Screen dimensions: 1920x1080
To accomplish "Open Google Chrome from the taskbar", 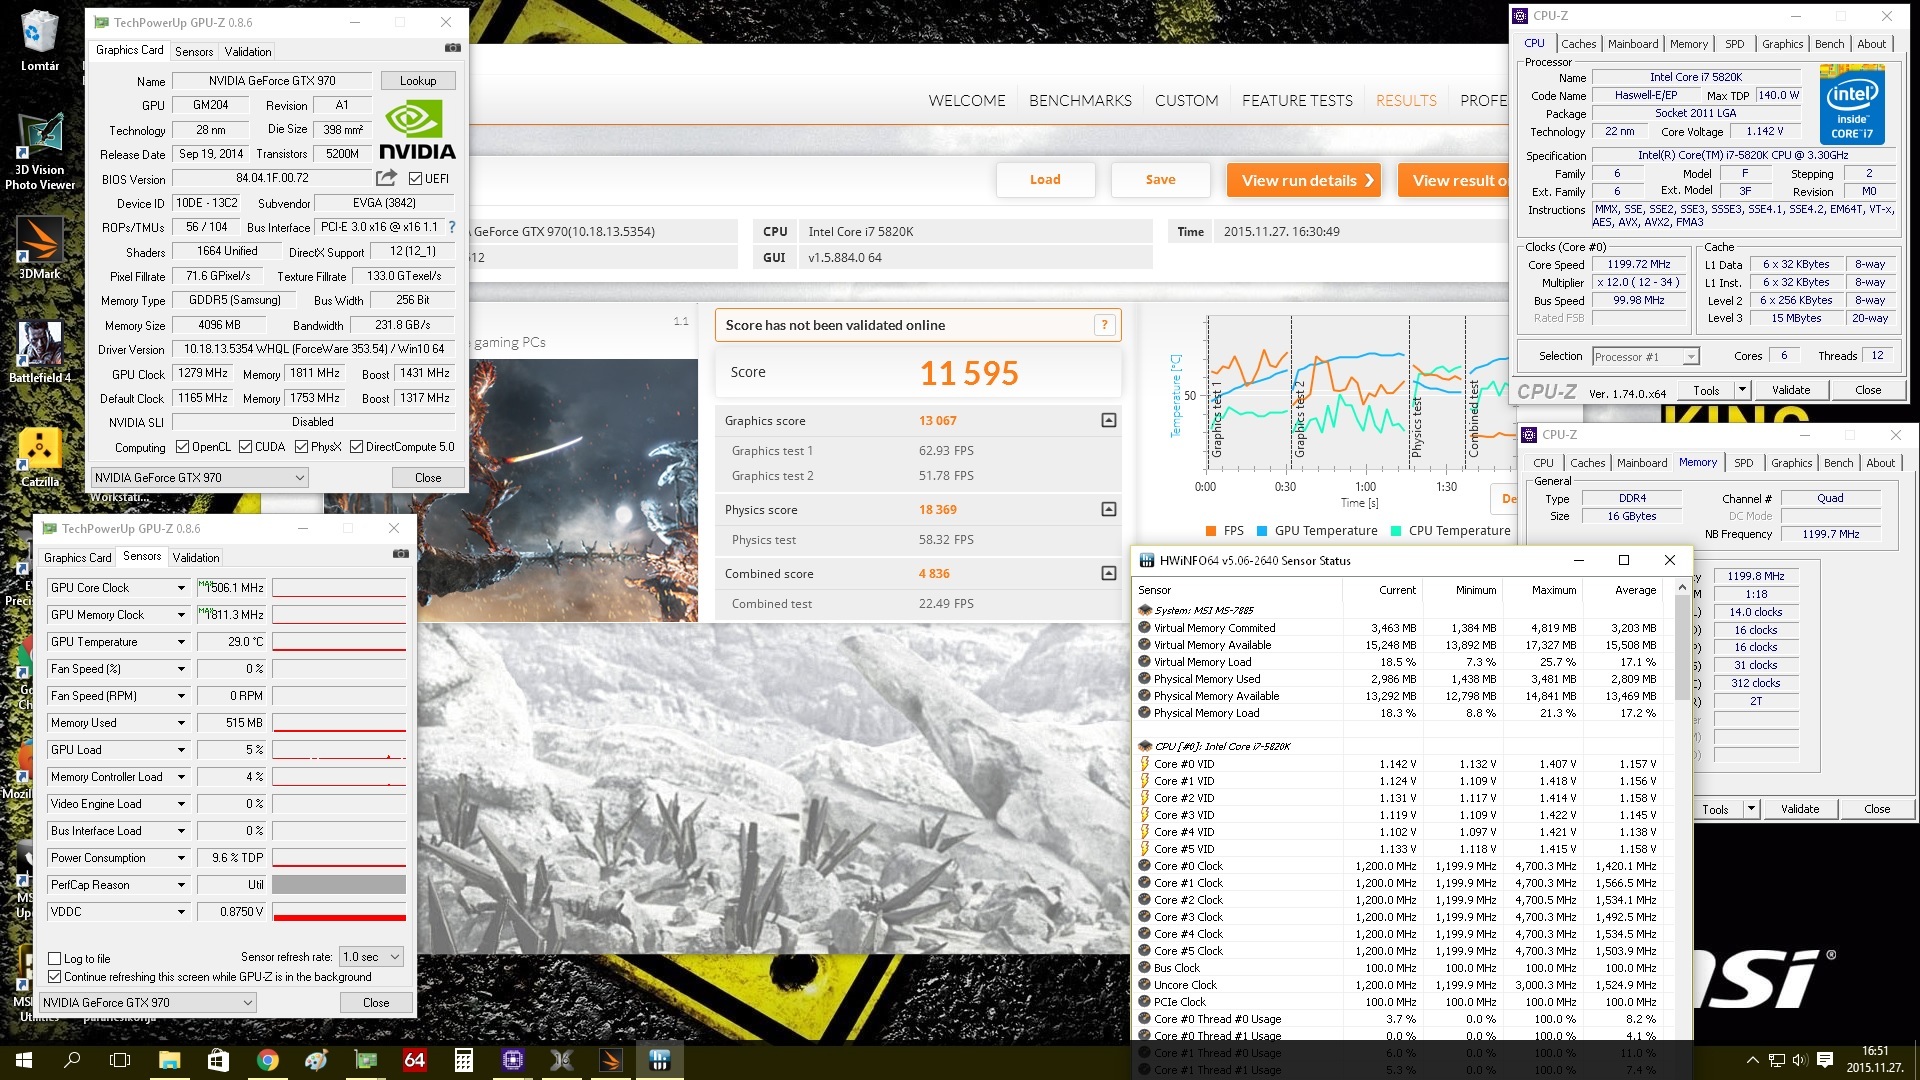I will point(267,1060).
